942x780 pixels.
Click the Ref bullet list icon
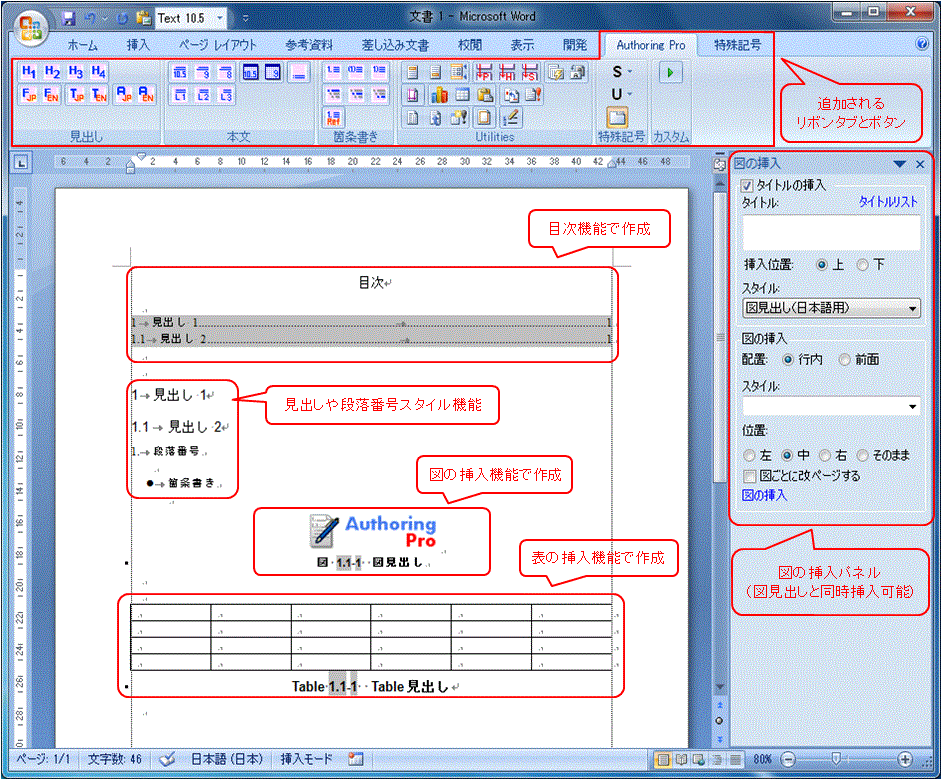coord(333,118)
